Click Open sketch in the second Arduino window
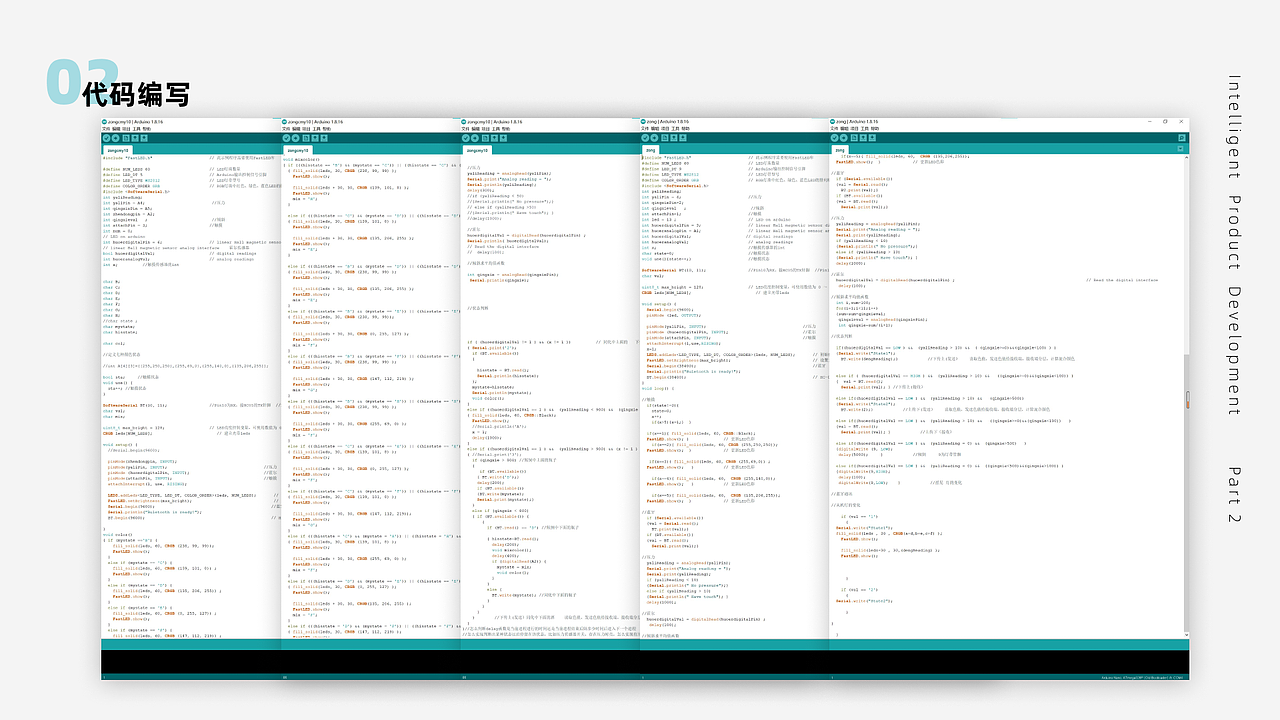 coord(315,138)
